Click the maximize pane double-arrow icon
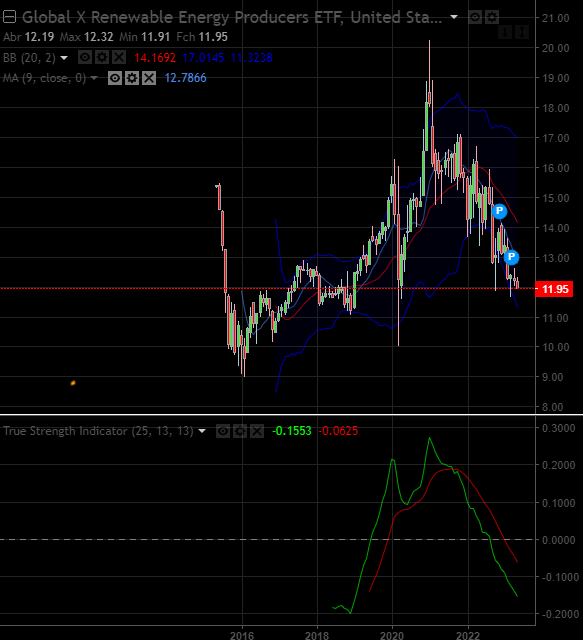This screenshot has height=640, width=583. tap(522, 32)
